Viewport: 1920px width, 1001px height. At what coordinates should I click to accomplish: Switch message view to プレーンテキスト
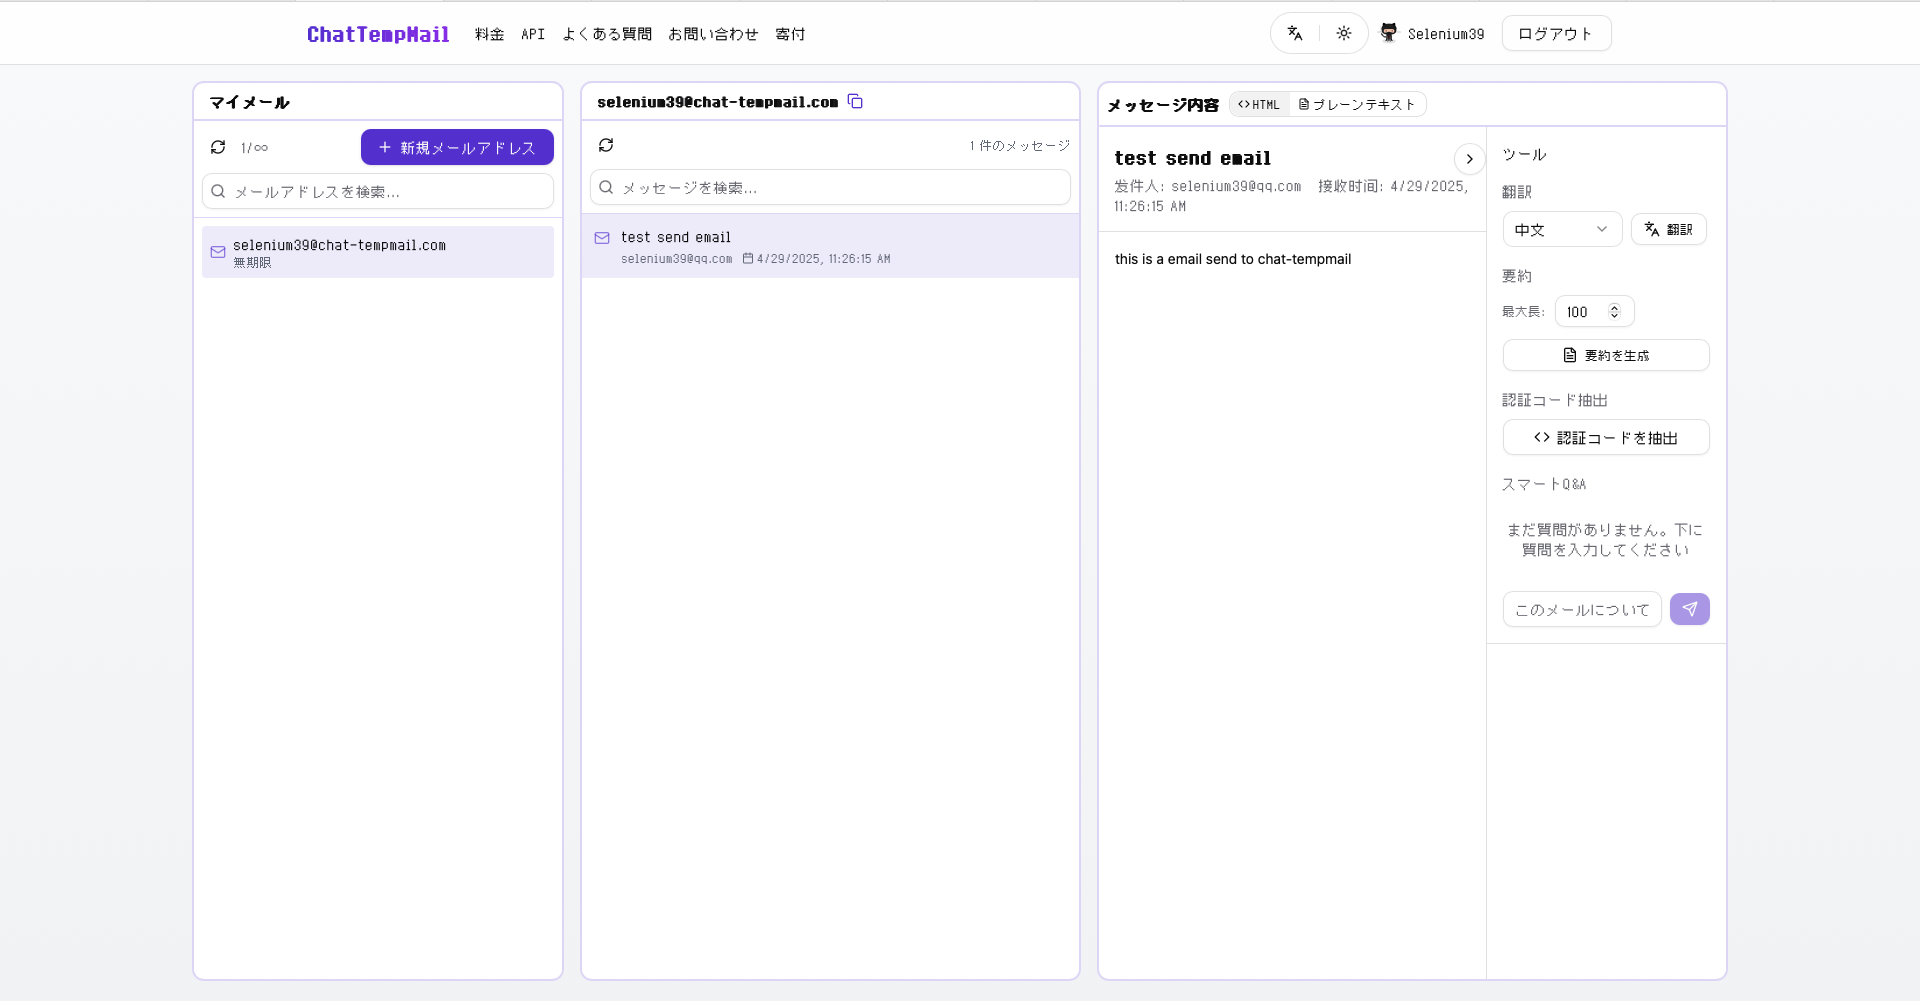point(1357,104)
